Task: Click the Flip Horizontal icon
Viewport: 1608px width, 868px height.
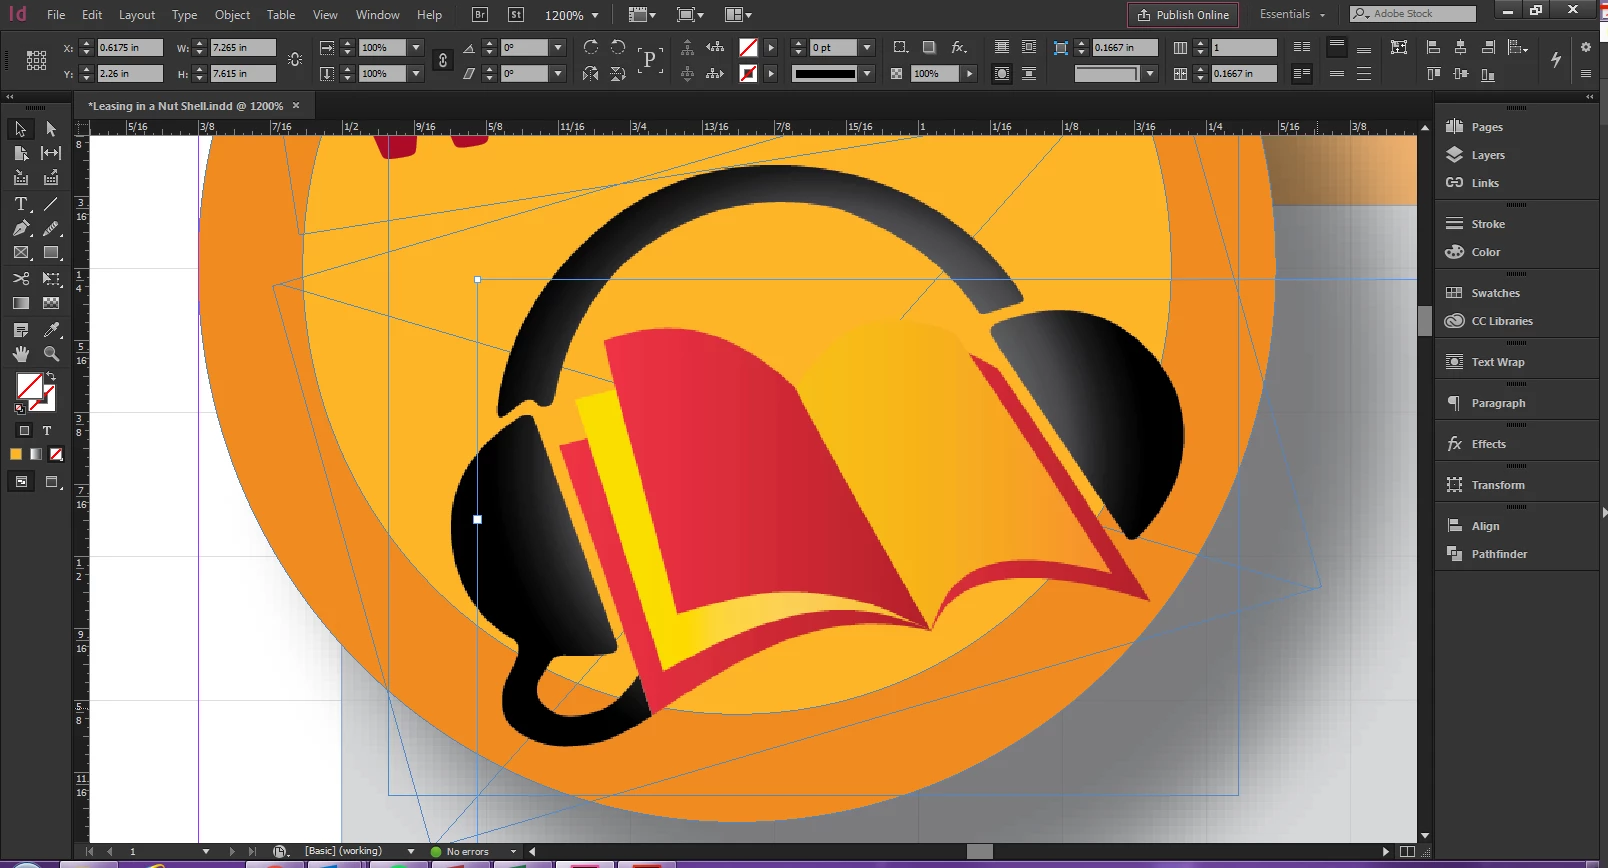Action: click(x=591, y=73)
